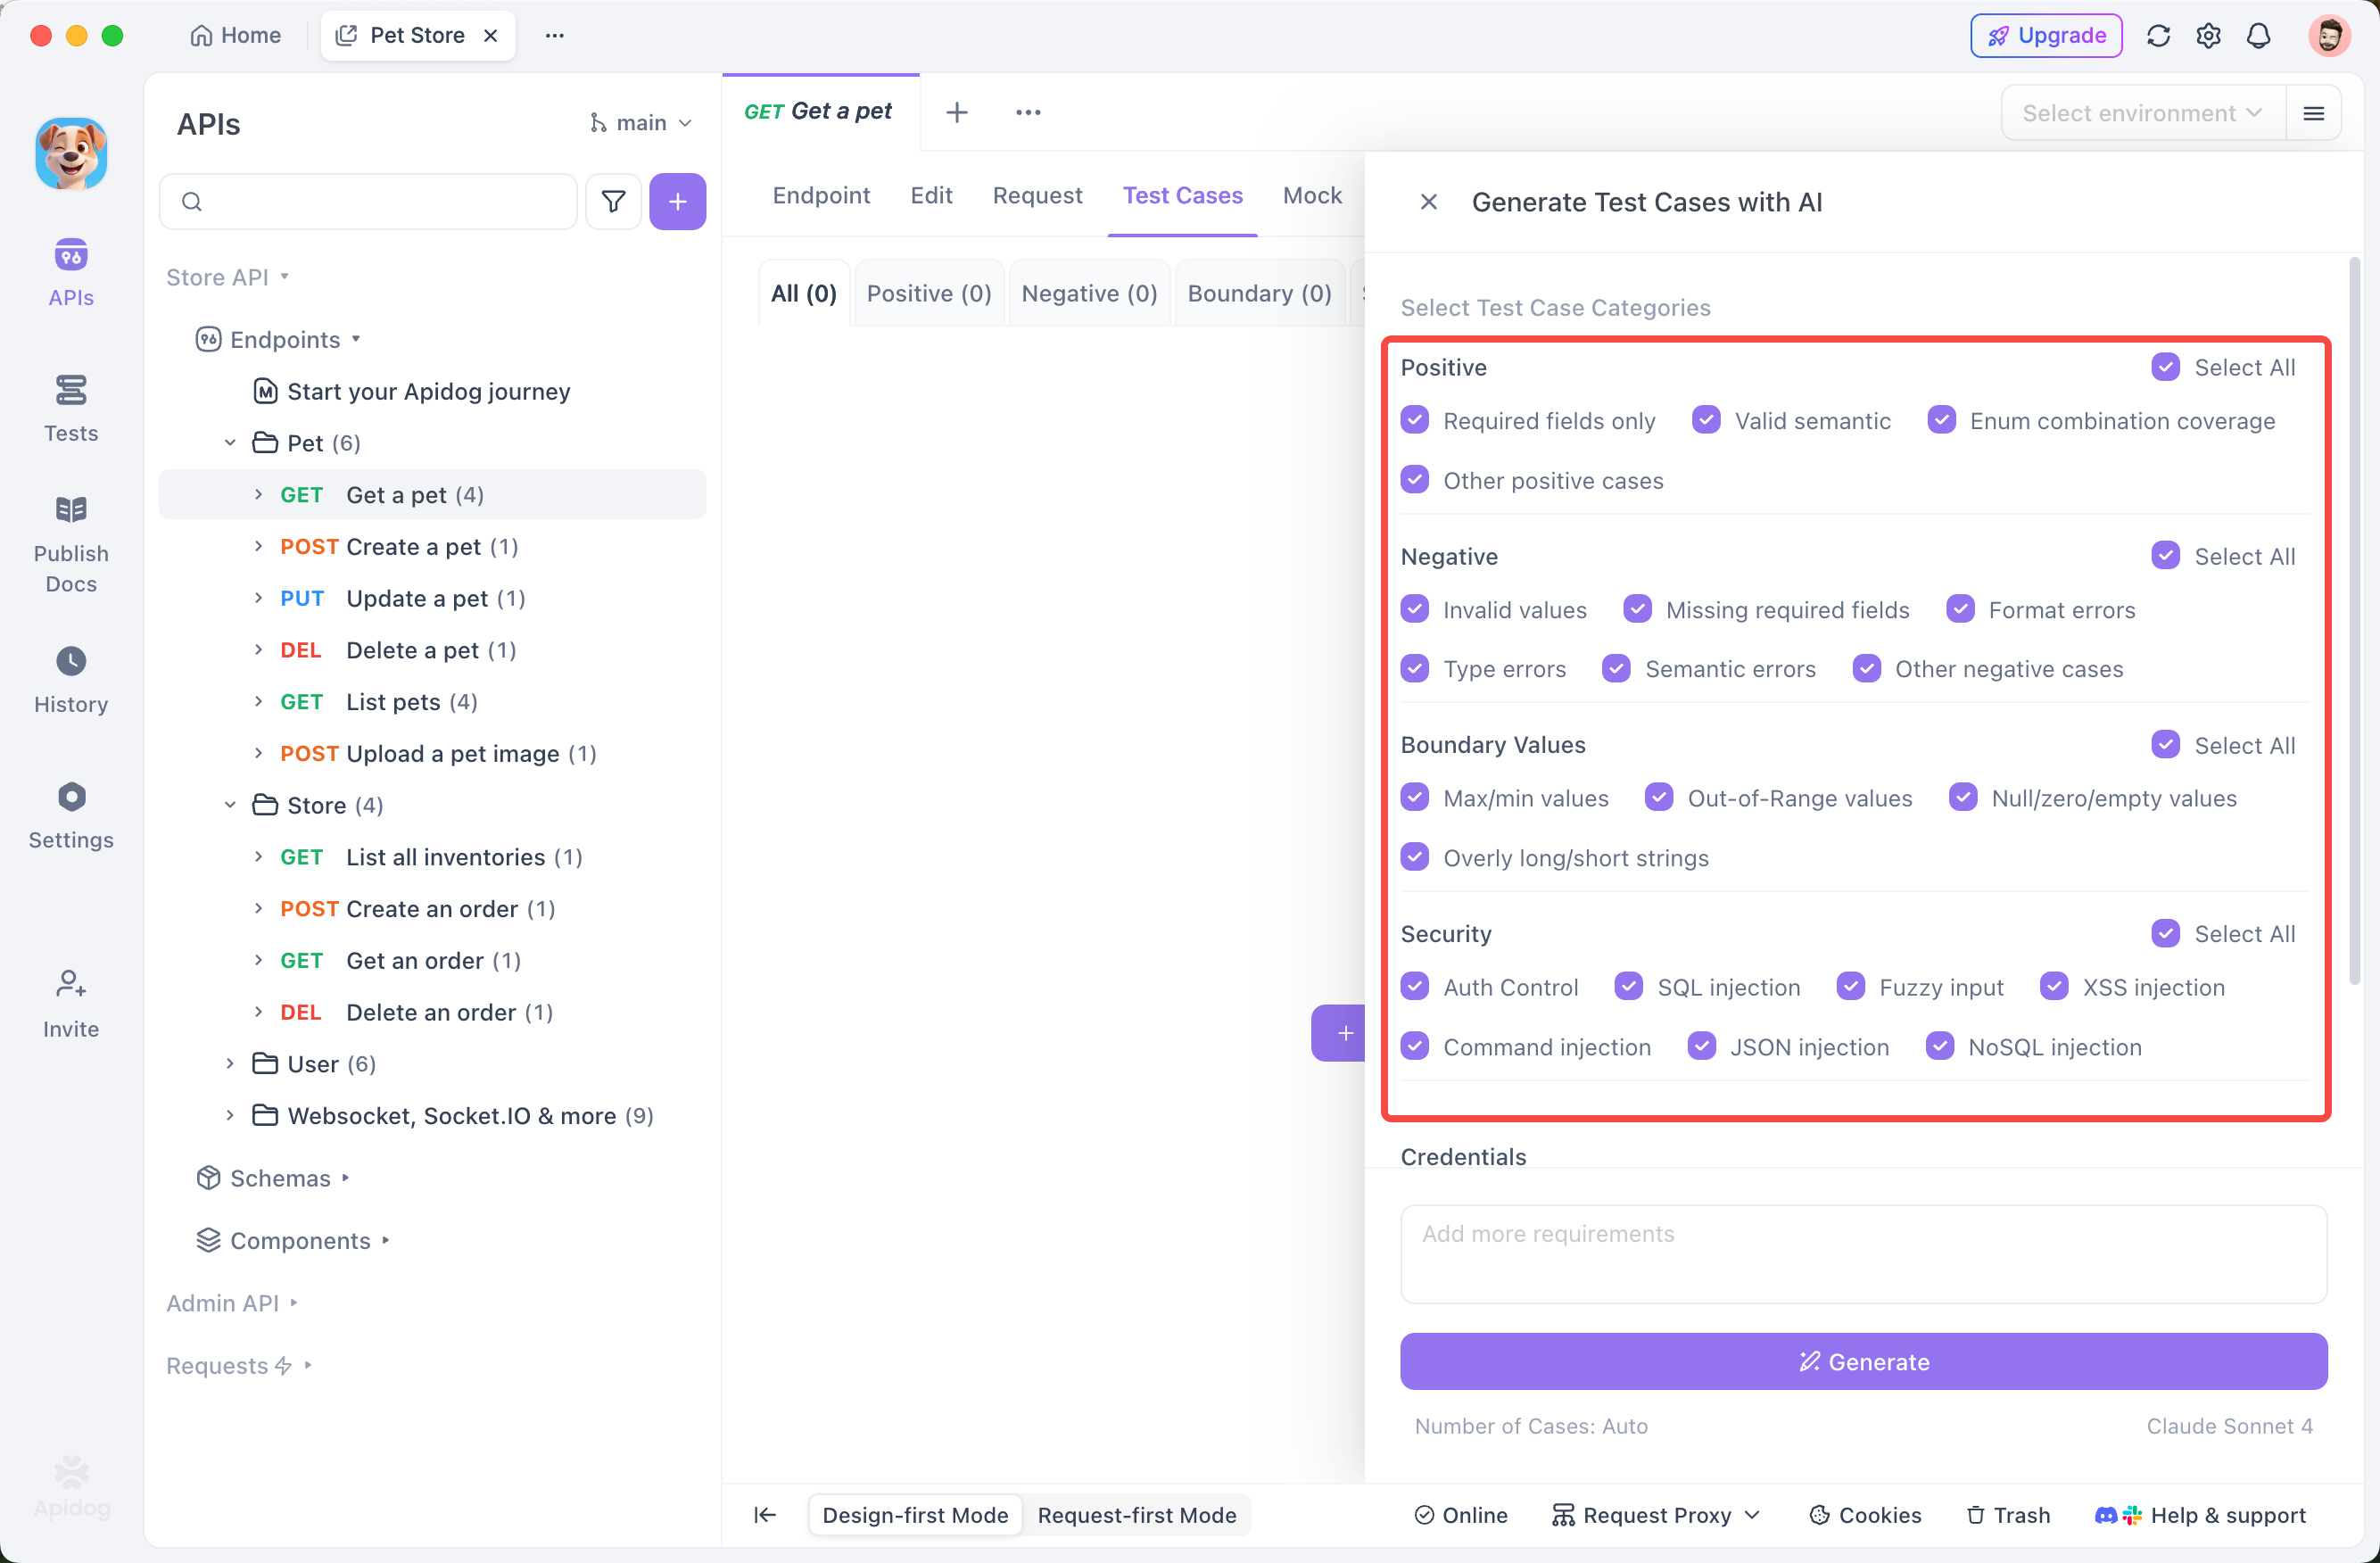Viewport: 2380px width, 1563px height.
Task: Uncheck SQL injection checkbox
Action: pos(1628,986)
